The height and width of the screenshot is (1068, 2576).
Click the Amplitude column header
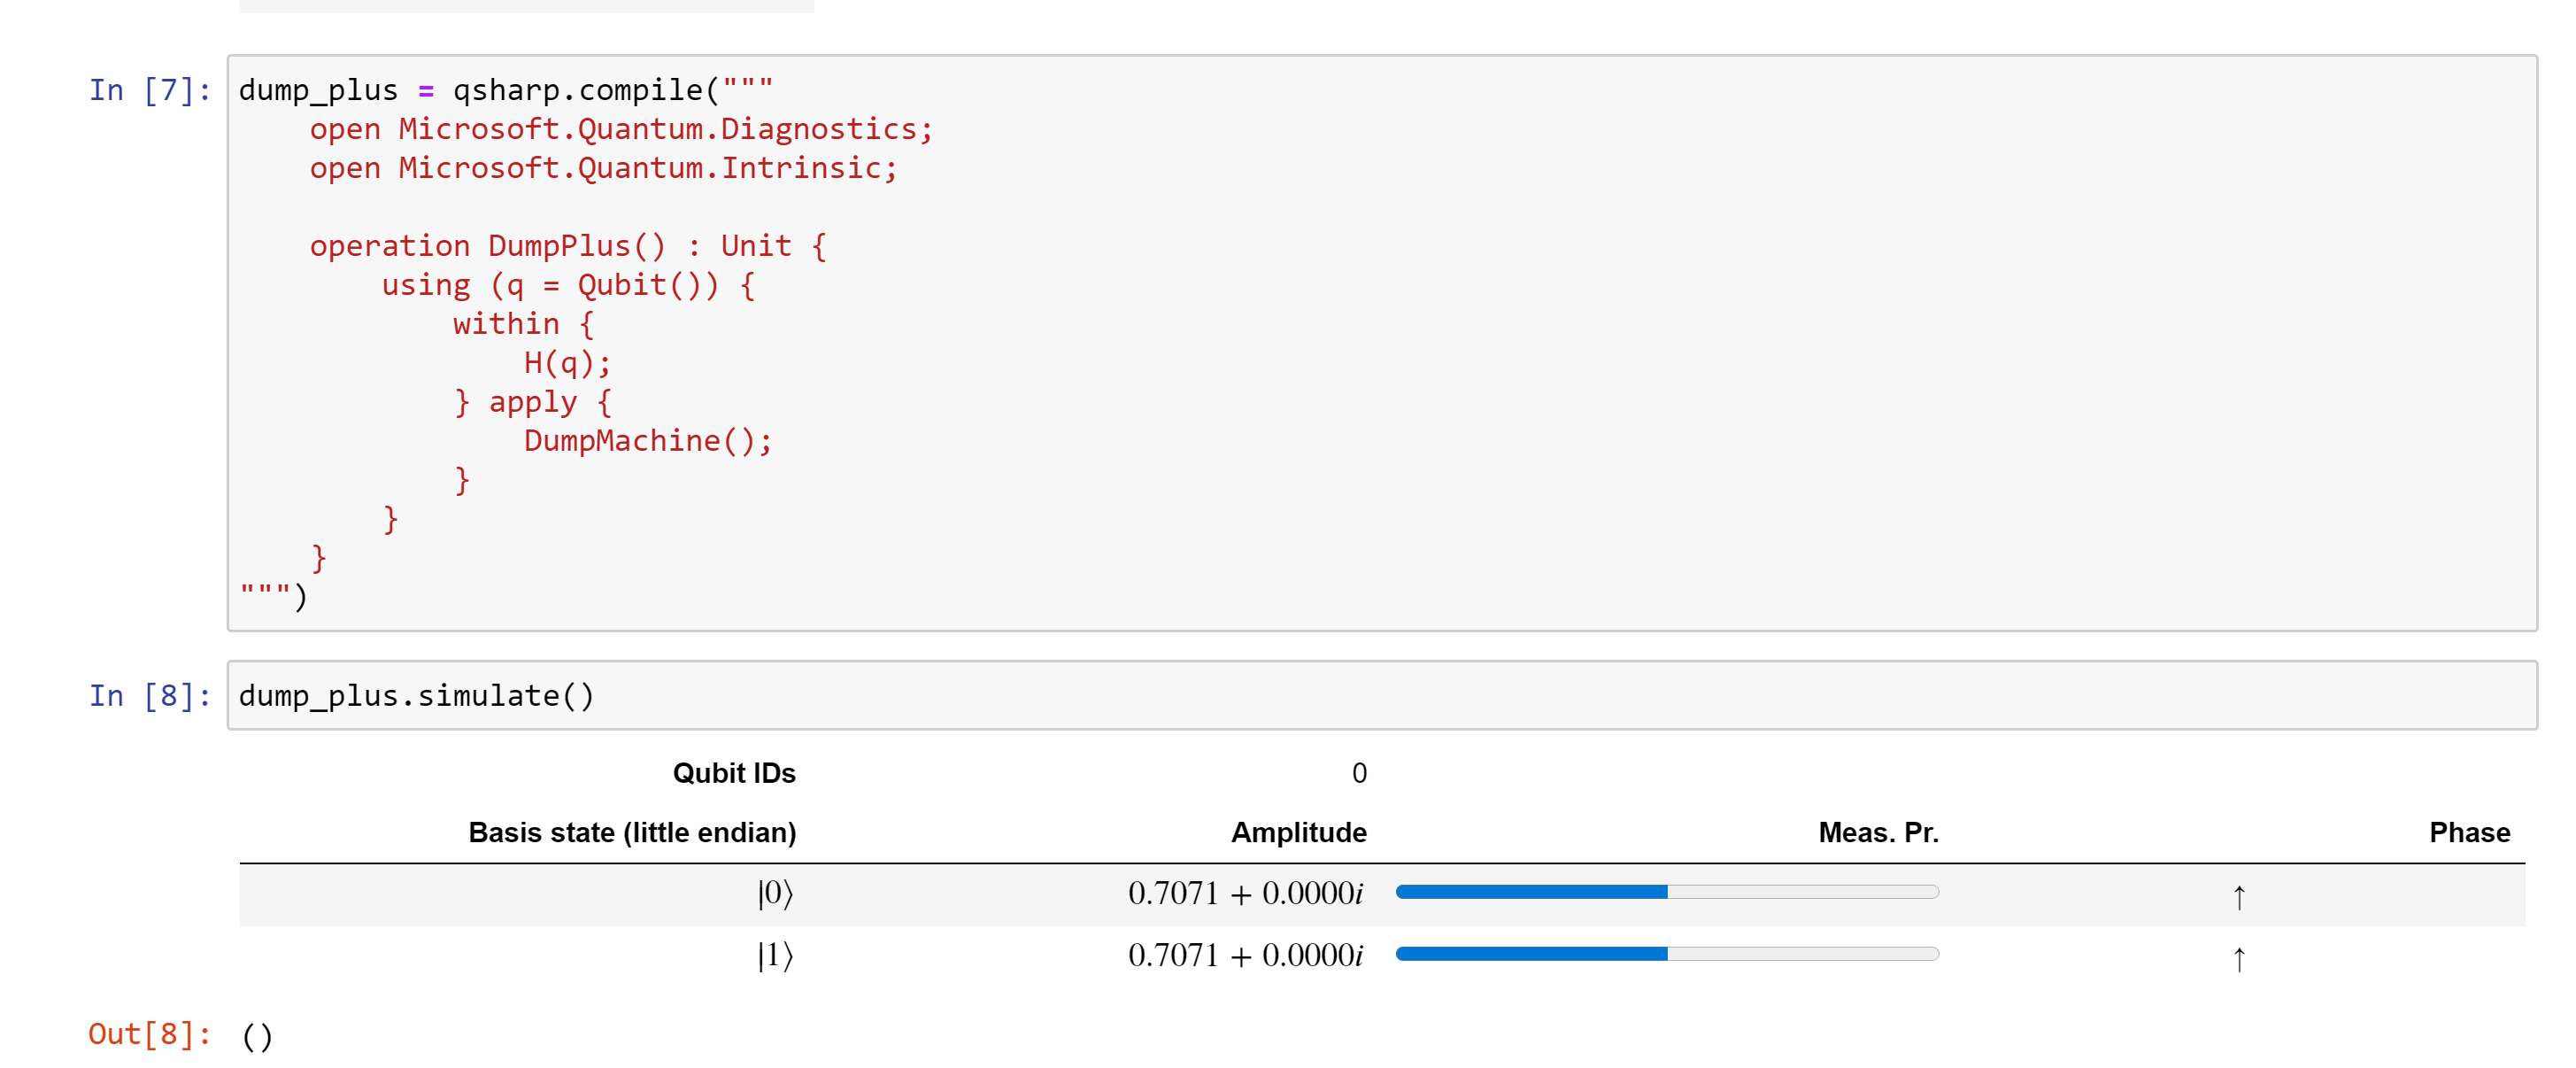pyautogui.click(x=1298, y=833)
